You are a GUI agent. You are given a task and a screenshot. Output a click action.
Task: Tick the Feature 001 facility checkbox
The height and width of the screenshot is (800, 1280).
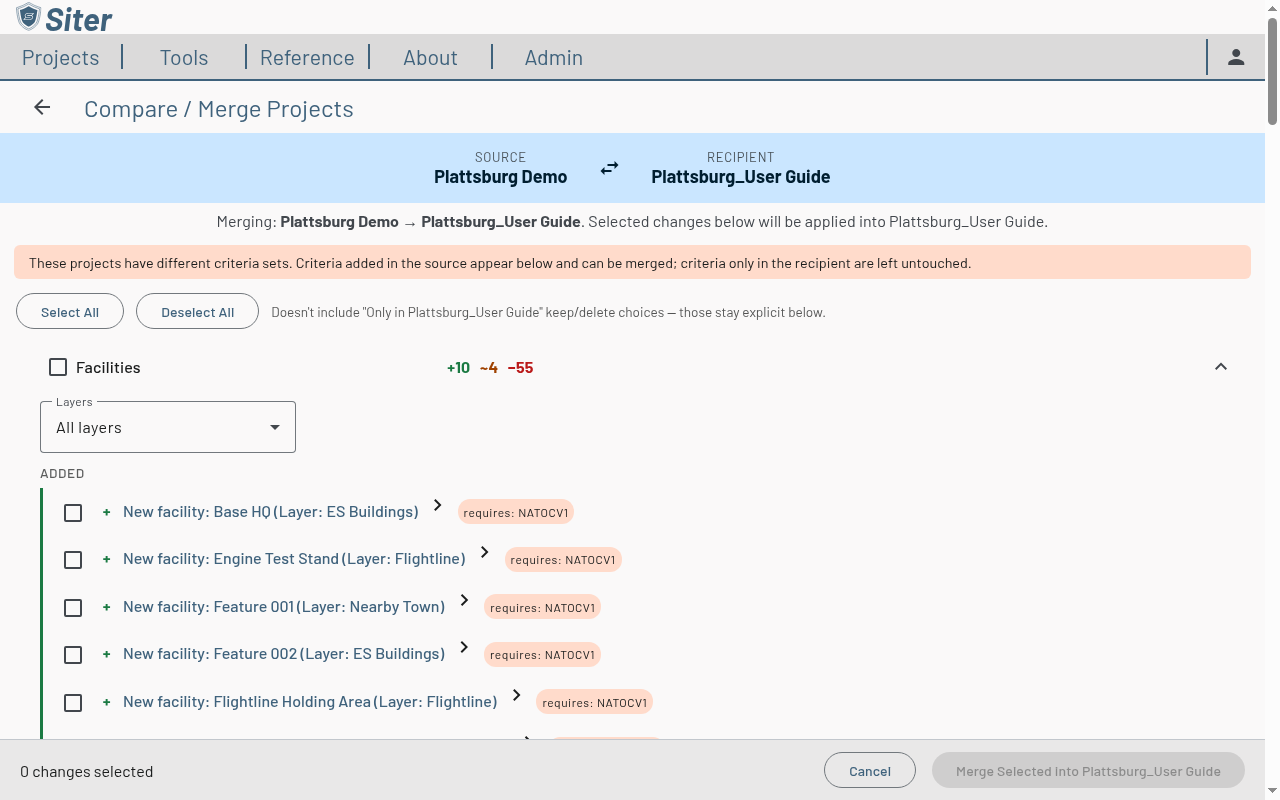pyautogui.click(x=73, y=608)
